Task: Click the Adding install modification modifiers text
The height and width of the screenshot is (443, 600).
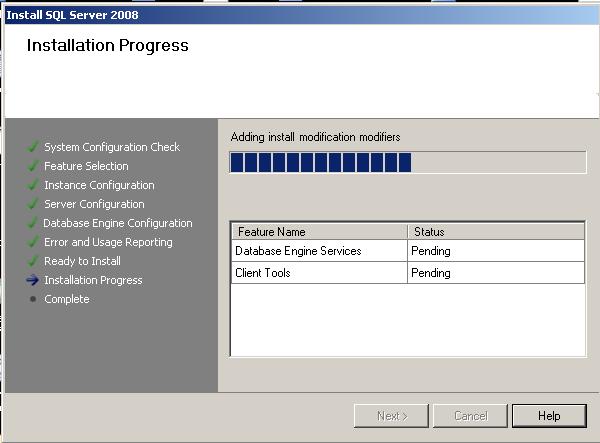Action: click(315, 137)
